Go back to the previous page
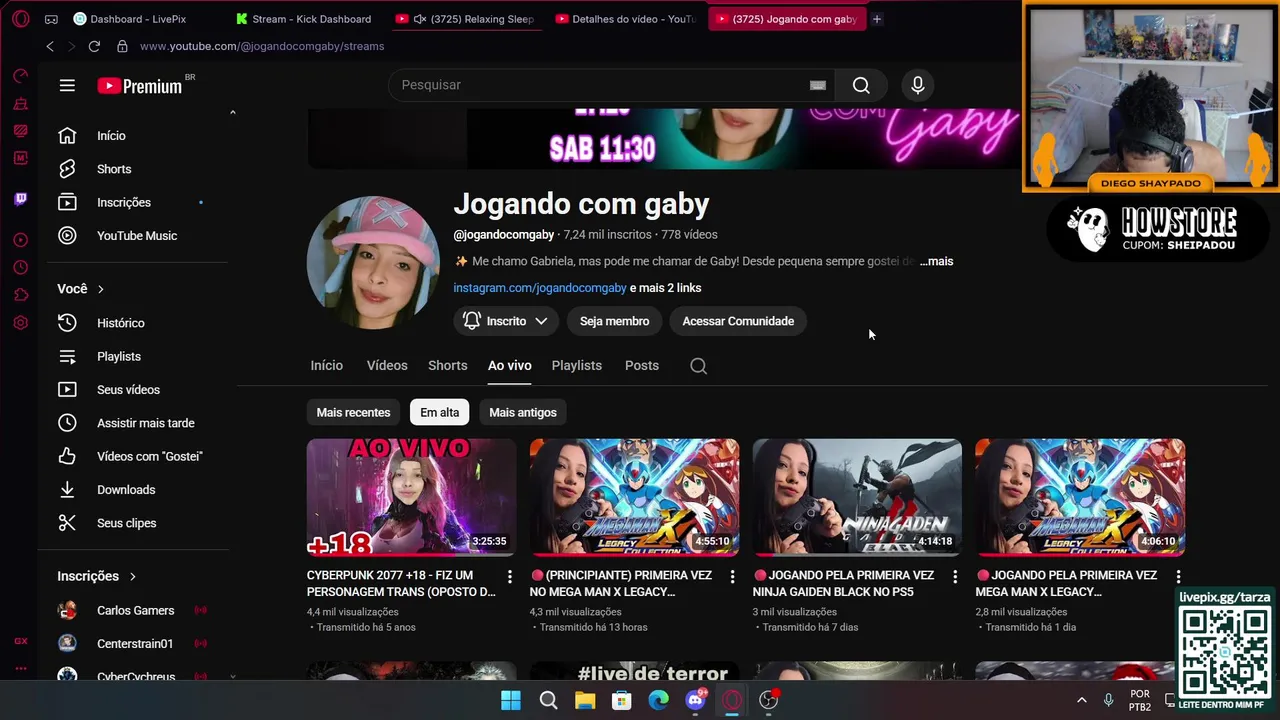Screen dimensions: 1280x720 50,46
